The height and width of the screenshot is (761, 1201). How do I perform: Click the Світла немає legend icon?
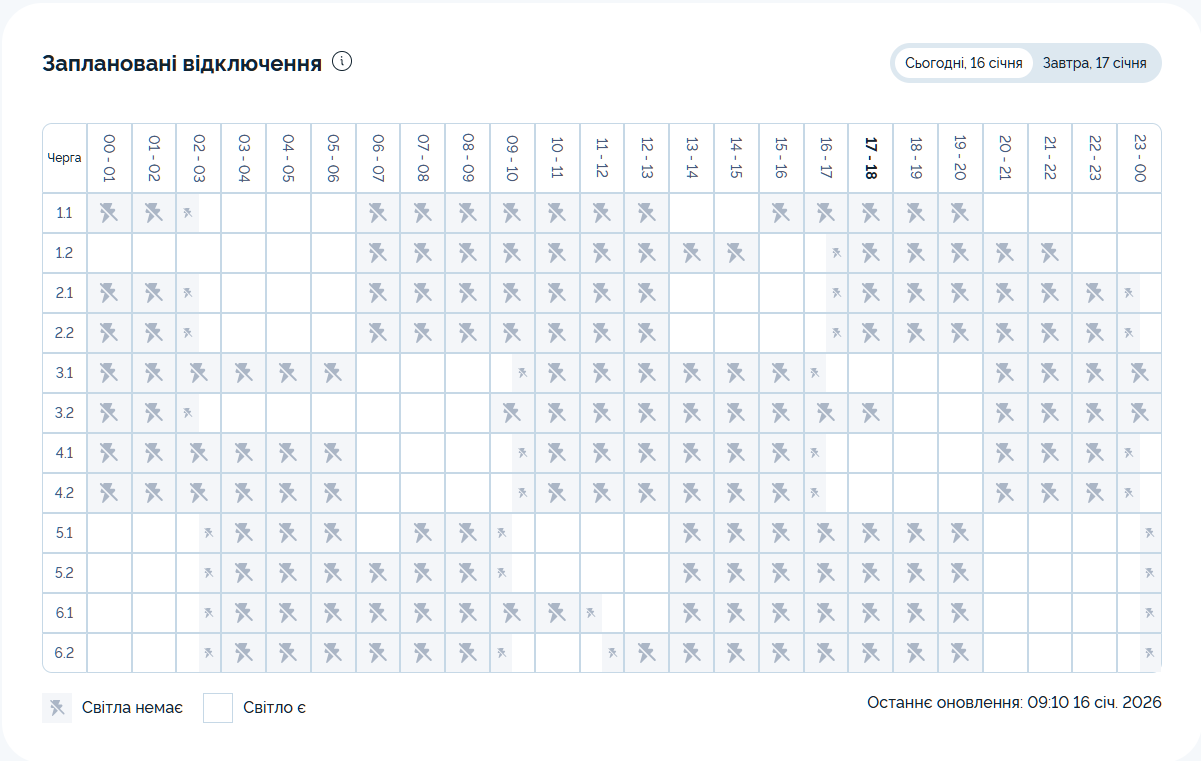pos(57,708)
